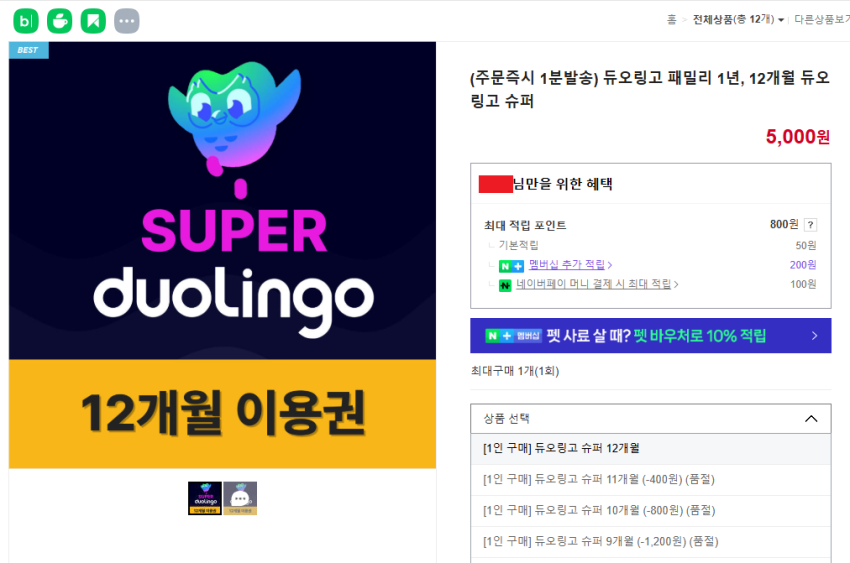The height and width of the screenshot is (563, 850).
Task: Go to 홈 in the breadcrumb
Action: point(671,20)
